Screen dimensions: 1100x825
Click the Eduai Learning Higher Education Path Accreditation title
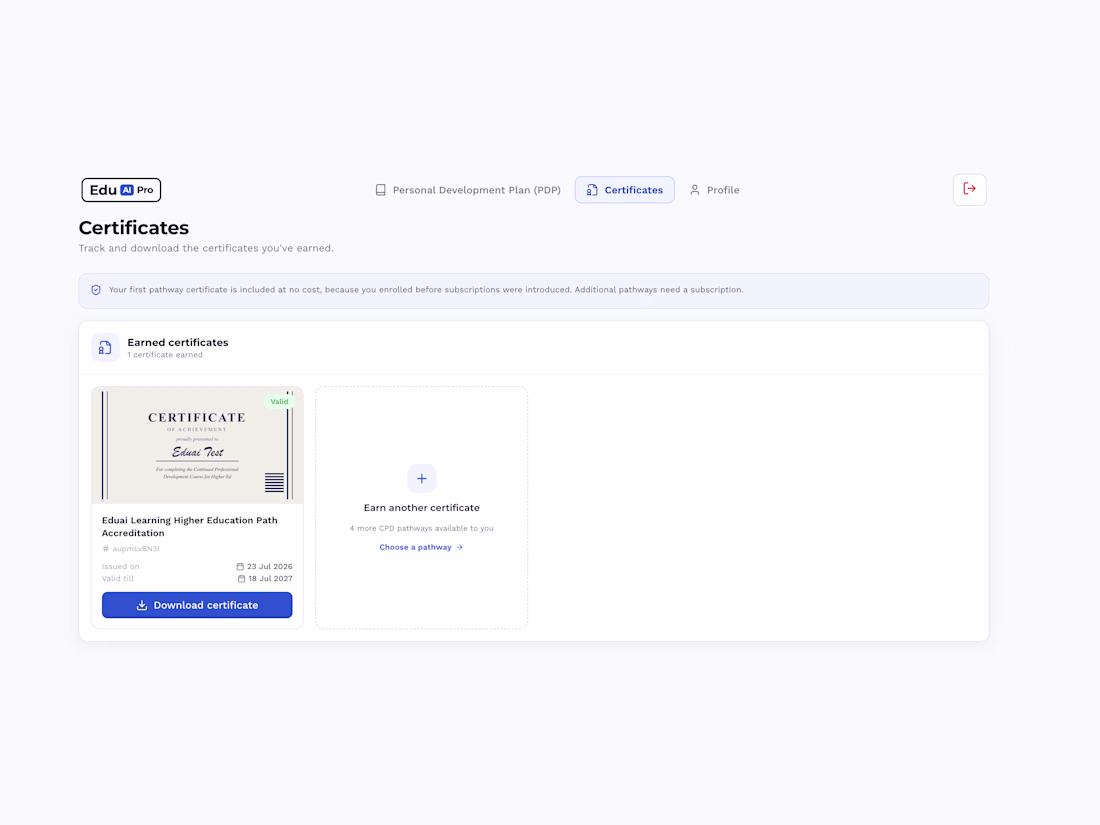tap(189, 526)
